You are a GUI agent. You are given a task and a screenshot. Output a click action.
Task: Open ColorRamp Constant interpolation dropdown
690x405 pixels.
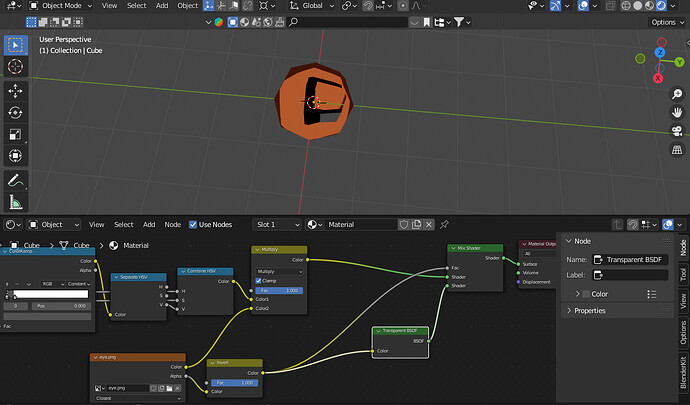[79, 284]
